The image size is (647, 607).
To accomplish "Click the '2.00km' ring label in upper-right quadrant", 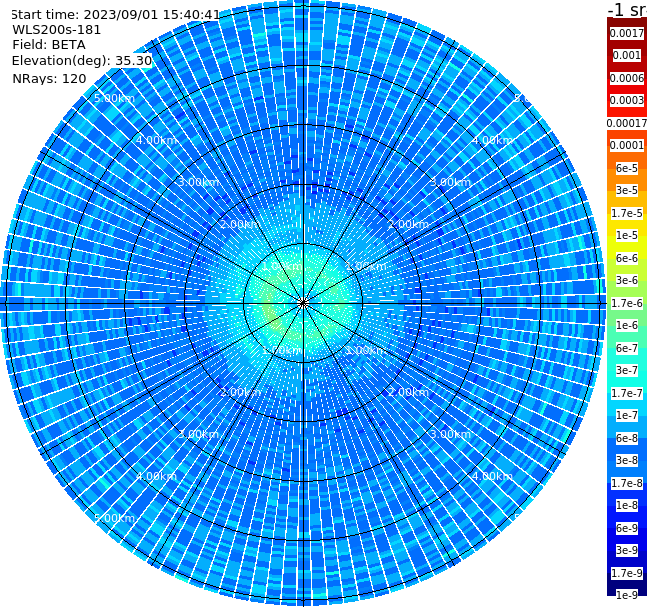I will point(408,224).
